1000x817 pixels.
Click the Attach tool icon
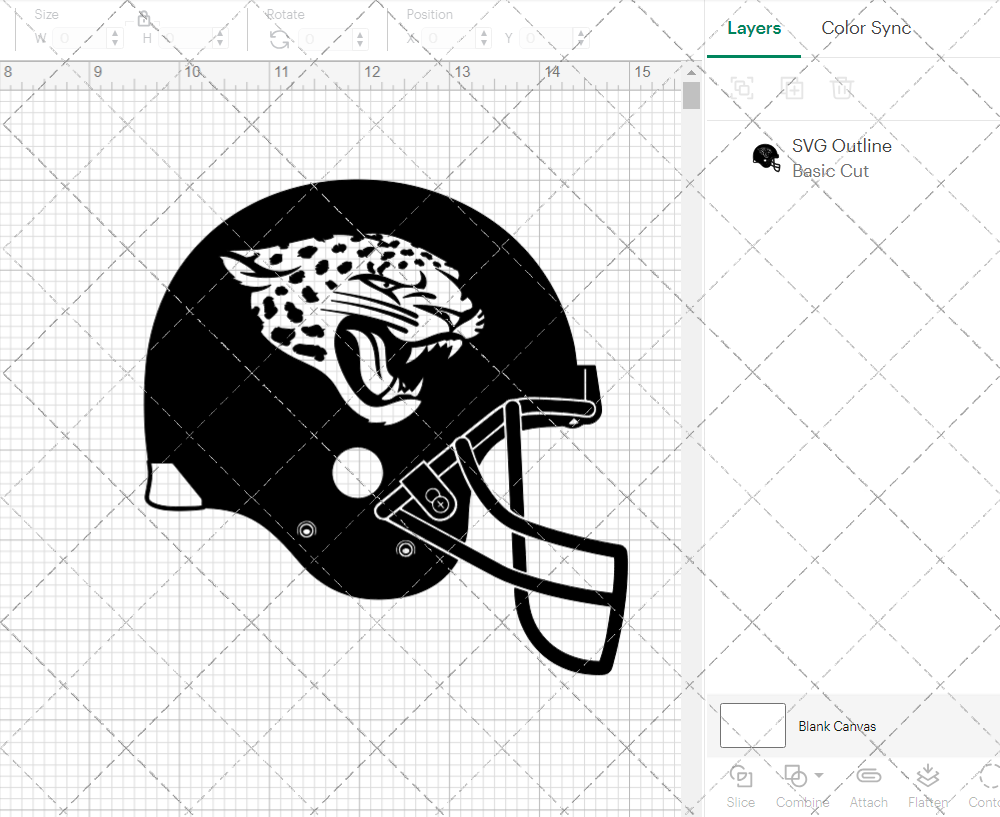[868, 776]
